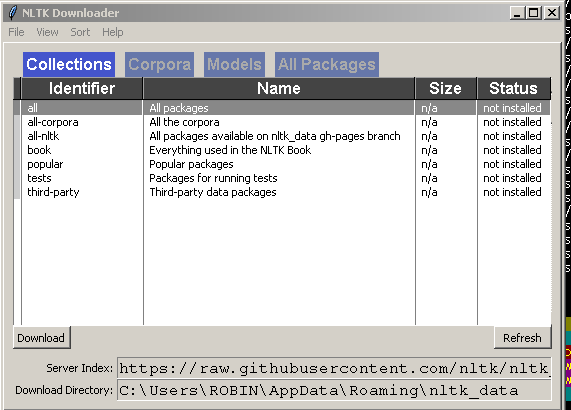Switch to the Corpora tab
The height and width of the screenshot is (410, 571).
pos(160,64)
